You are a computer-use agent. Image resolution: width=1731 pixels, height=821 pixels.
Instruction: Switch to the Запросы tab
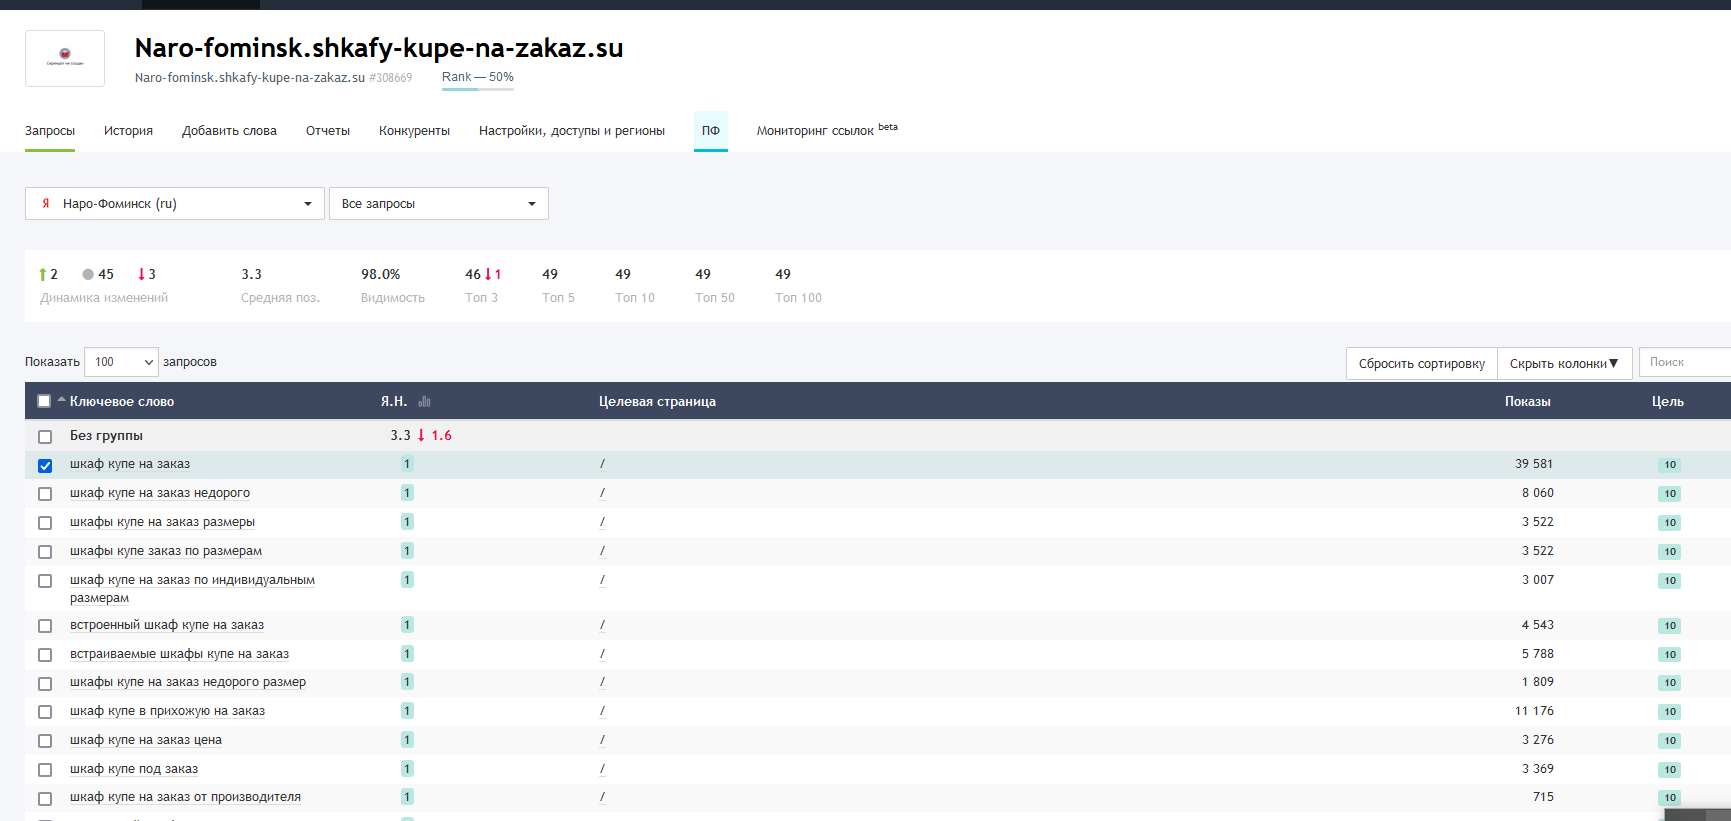tap(50, 131)
